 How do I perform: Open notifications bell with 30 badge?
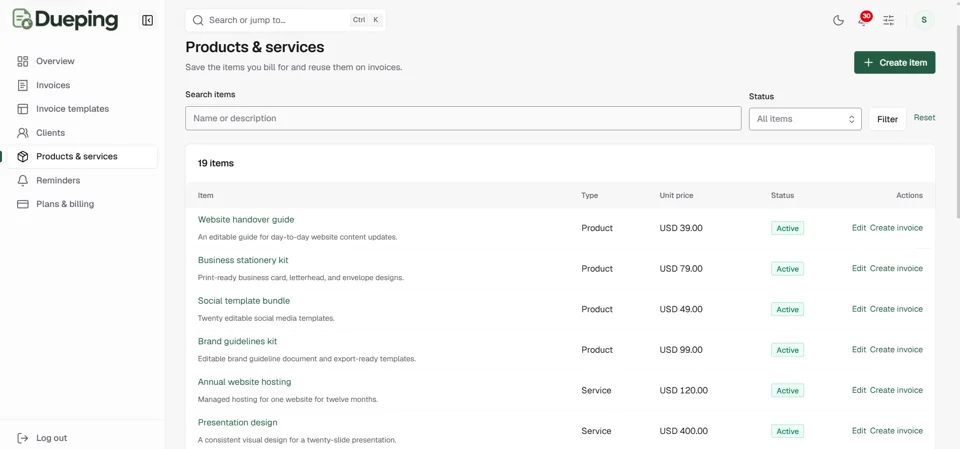click(864, 19)
